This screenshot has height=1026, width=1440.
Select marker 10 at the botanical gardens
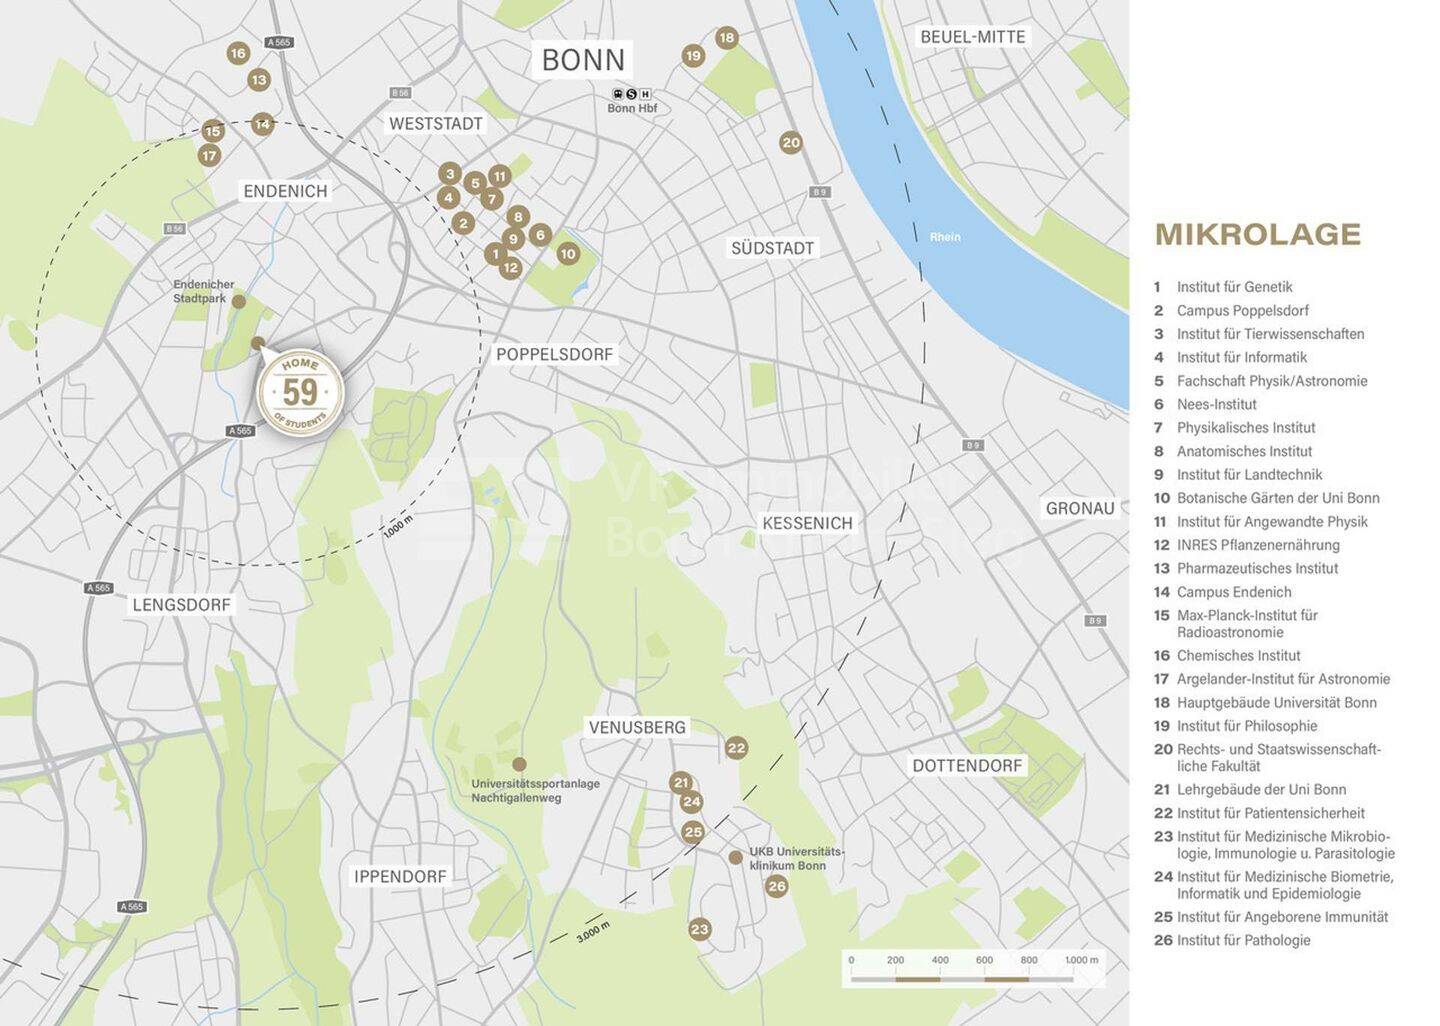tap(568, 254)
